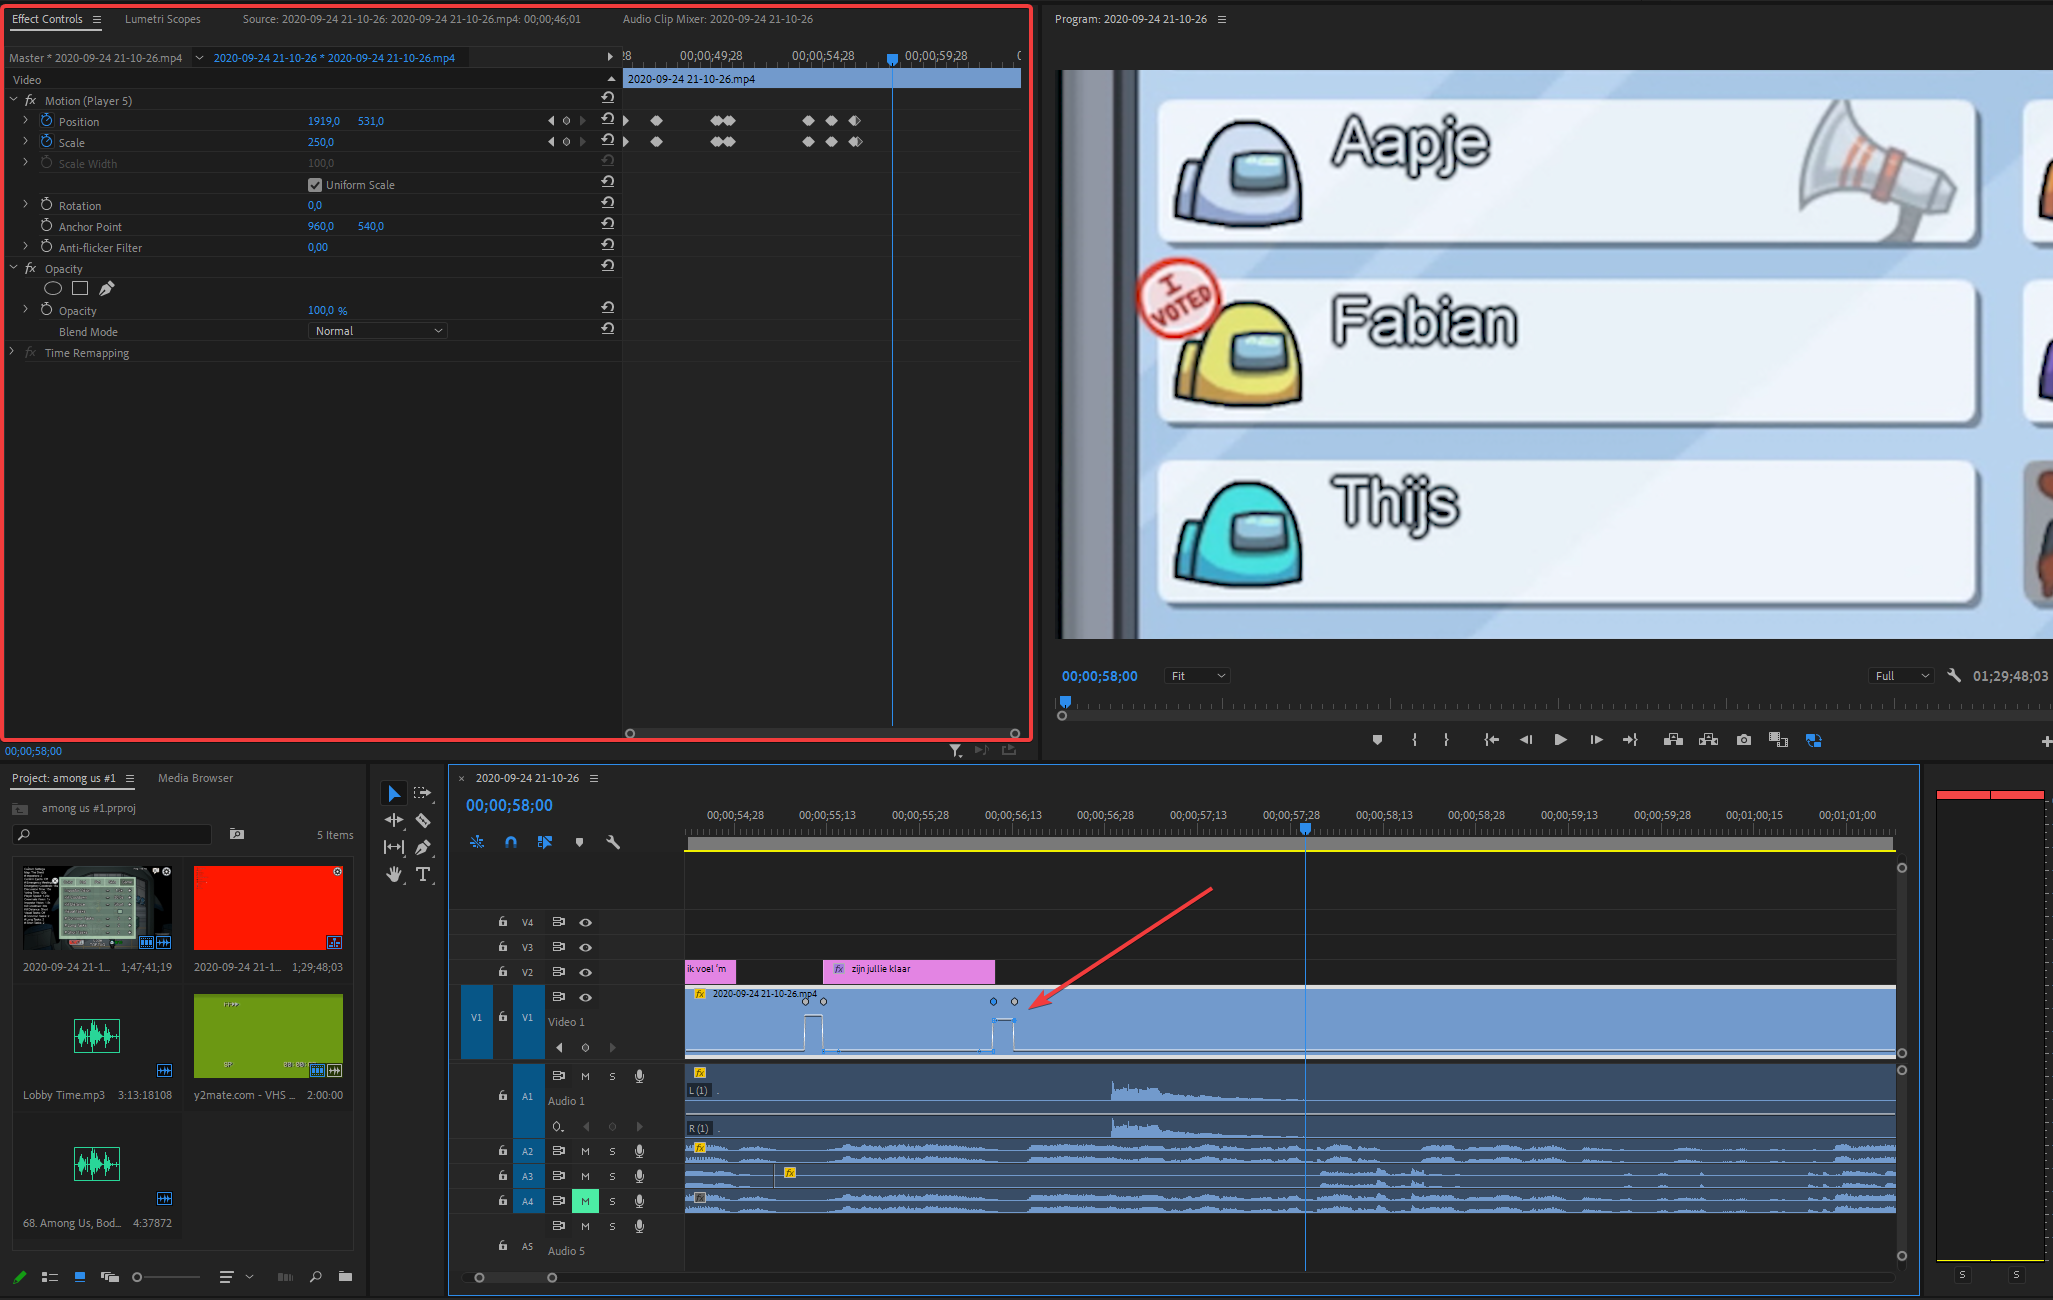Open Timeline Display Settings wrench

point(613,842)
